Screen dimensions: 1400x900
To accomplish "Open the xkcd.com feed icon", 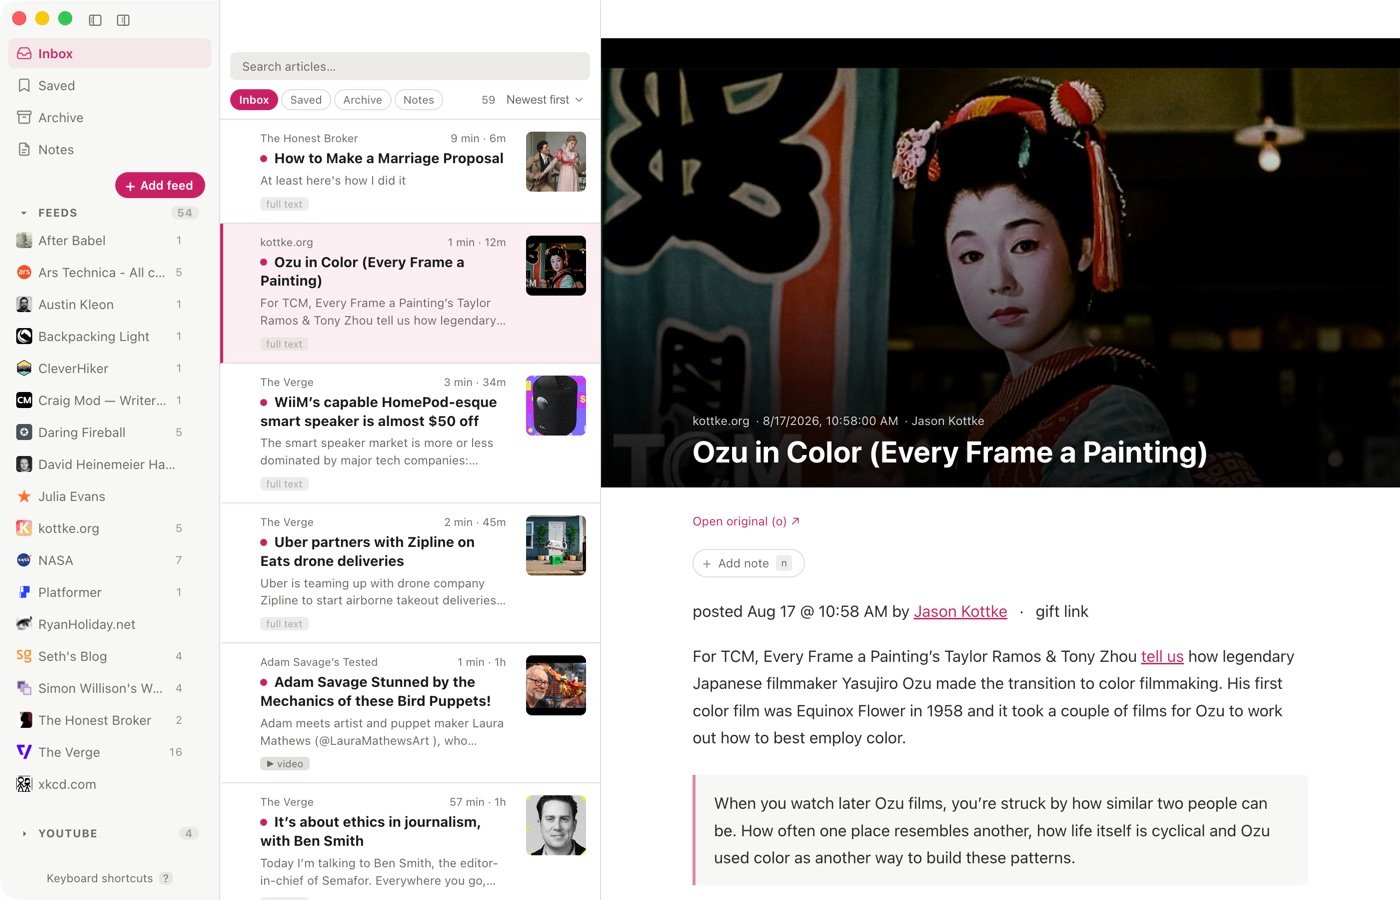I will (x=24, y=785).
